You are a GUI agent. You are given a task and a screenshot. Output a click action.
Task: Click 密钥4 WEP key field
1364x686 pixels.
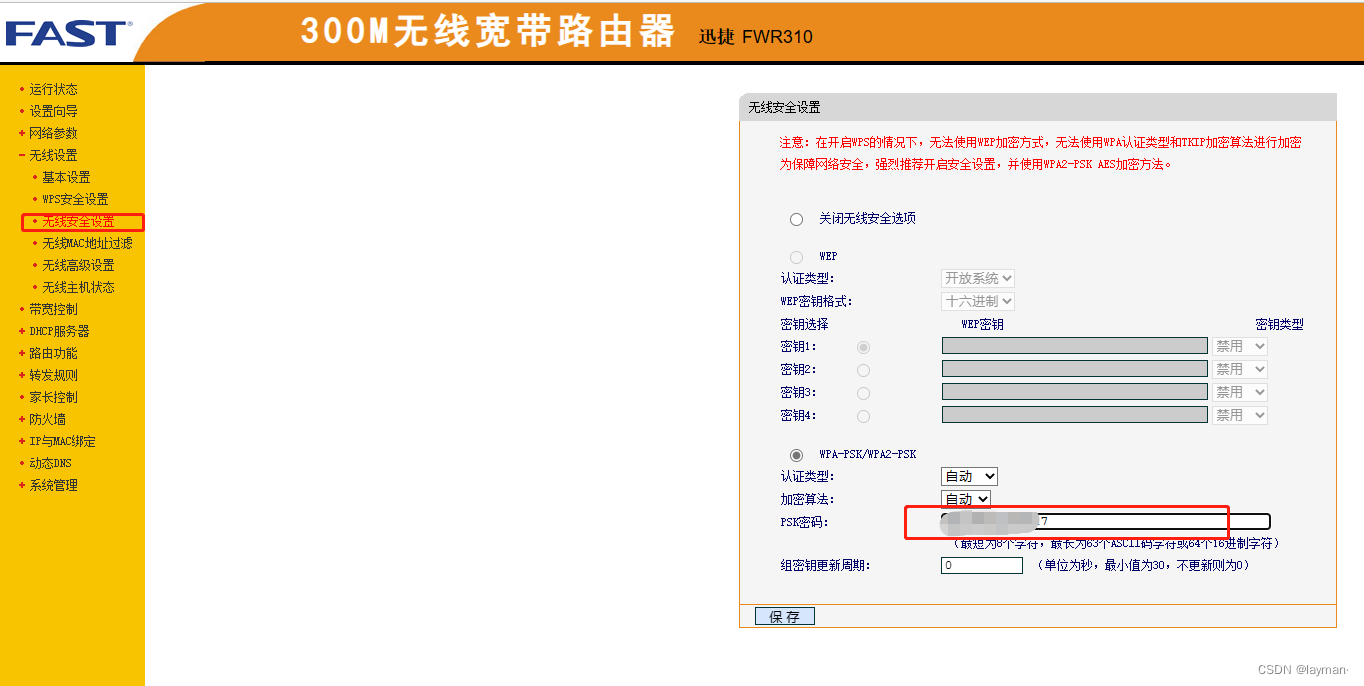1075,415
